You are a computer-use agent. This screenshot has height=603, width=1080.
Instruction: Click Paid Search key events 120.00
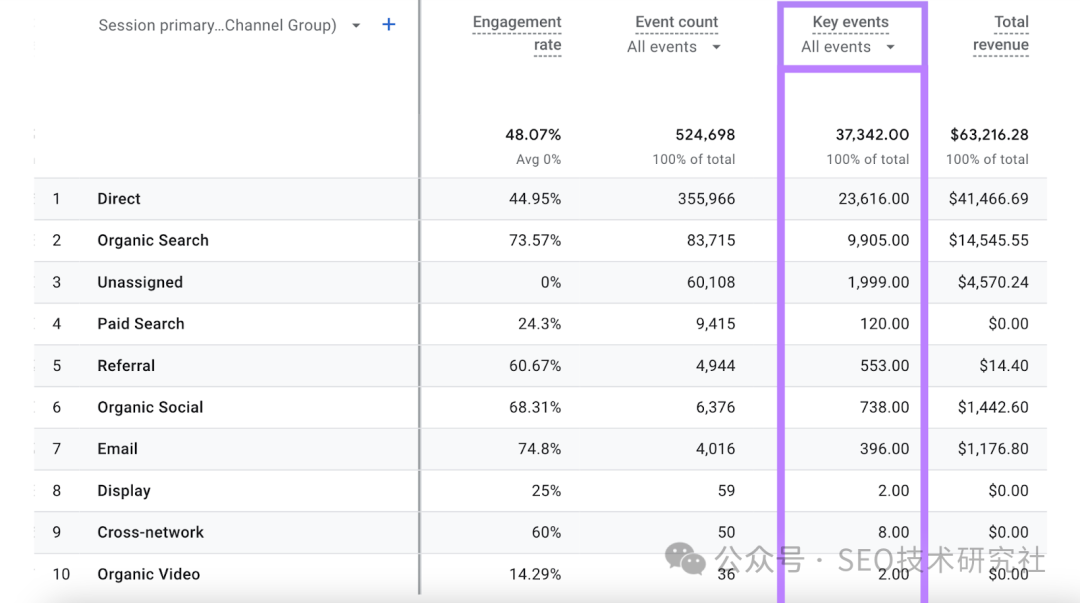point(884,324)
